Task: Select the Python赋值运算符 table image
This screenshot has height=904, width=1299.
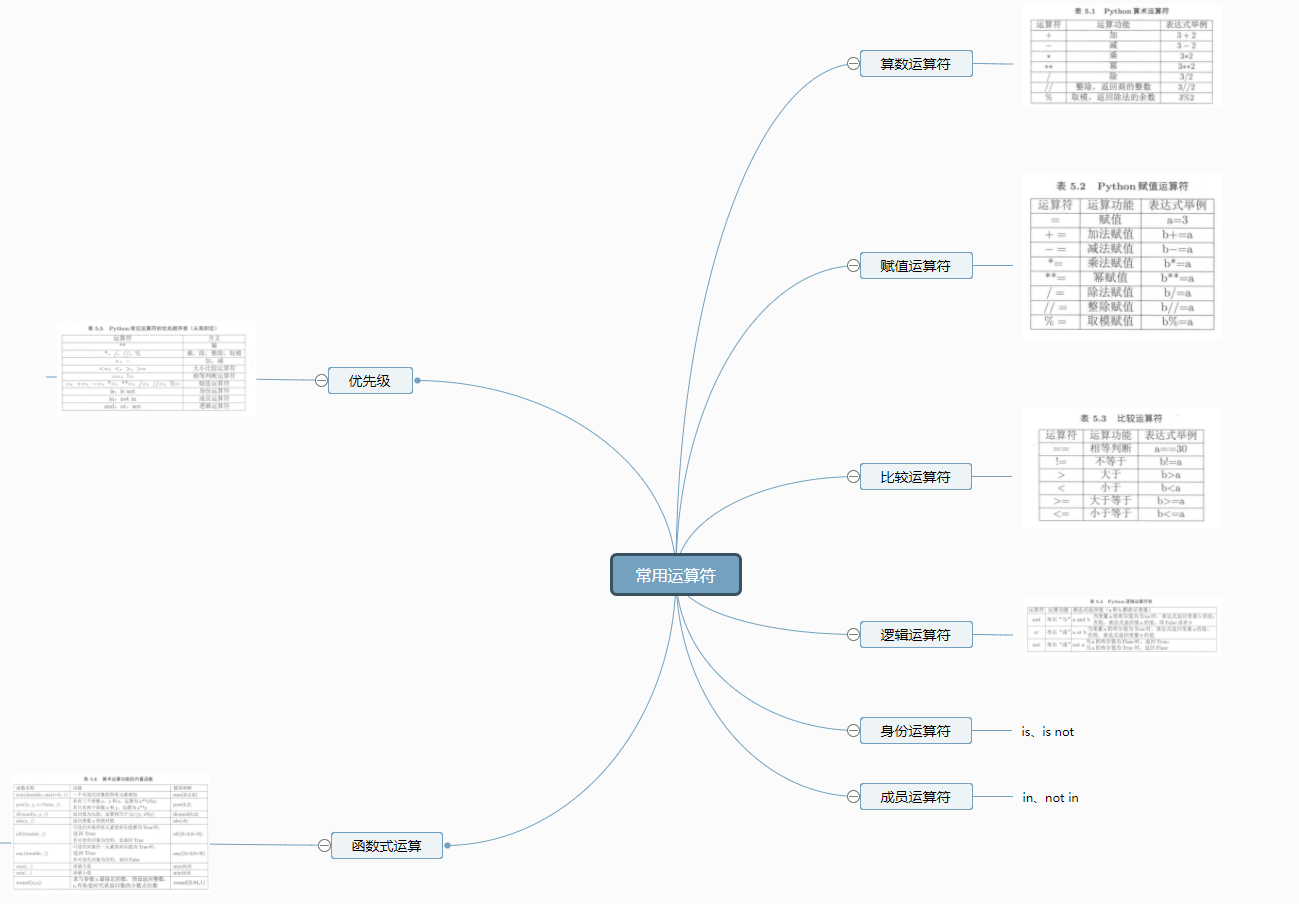Action: (x=1122, y=256)
